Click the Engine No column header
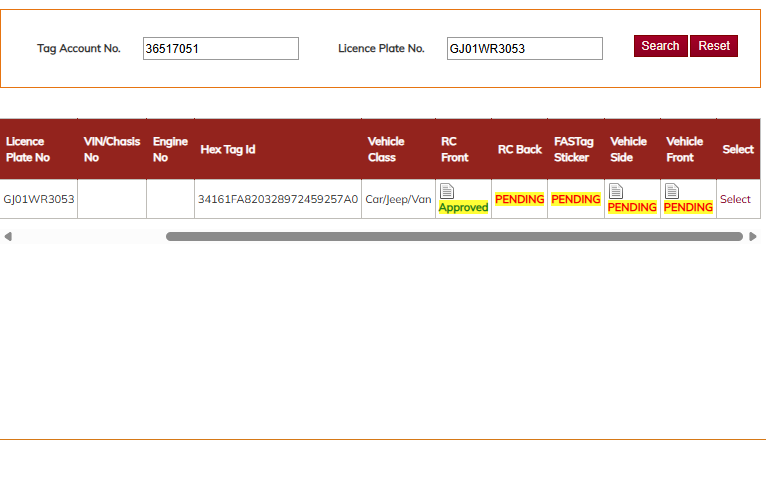Viewport: 766px width, 484px height. click(x=170, y=149)
